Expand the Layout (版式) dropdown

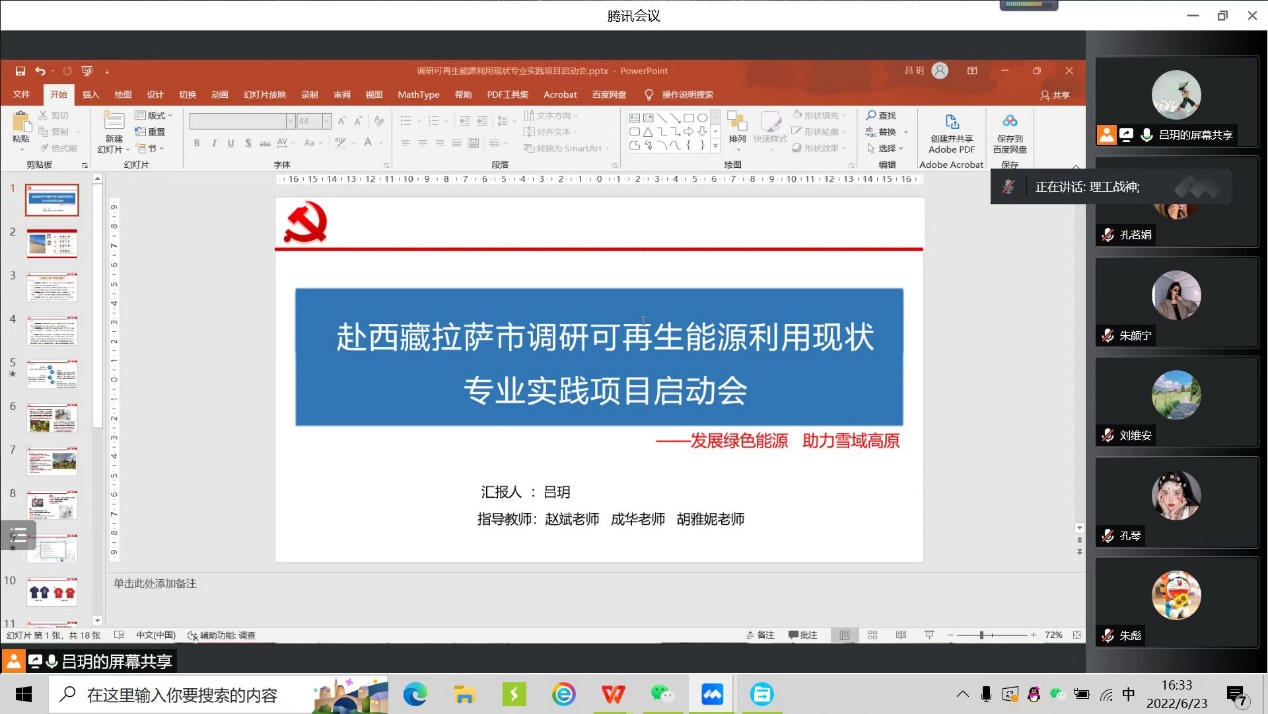point(156,116)
